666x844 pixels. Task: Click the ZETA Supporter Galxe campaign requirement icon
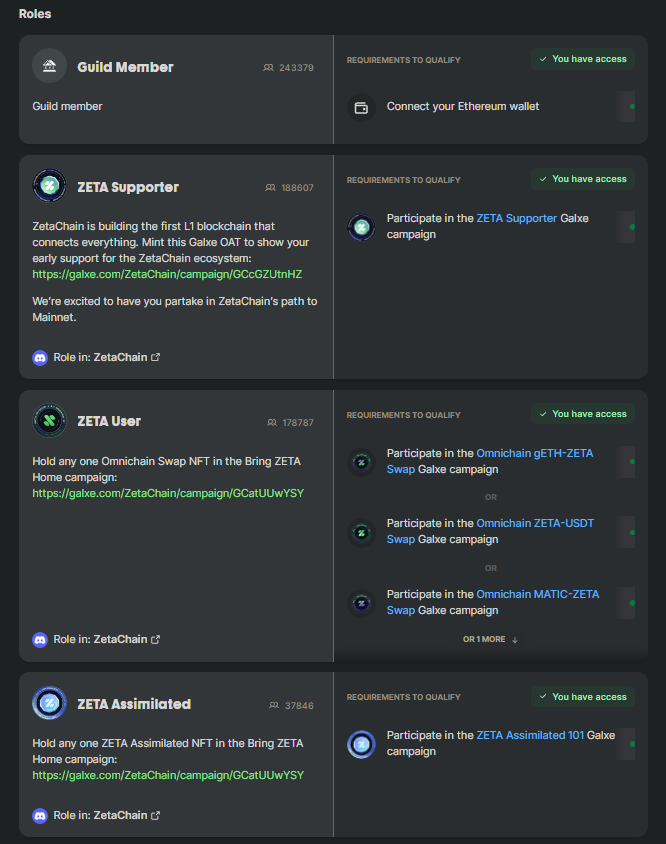(361, 227)
